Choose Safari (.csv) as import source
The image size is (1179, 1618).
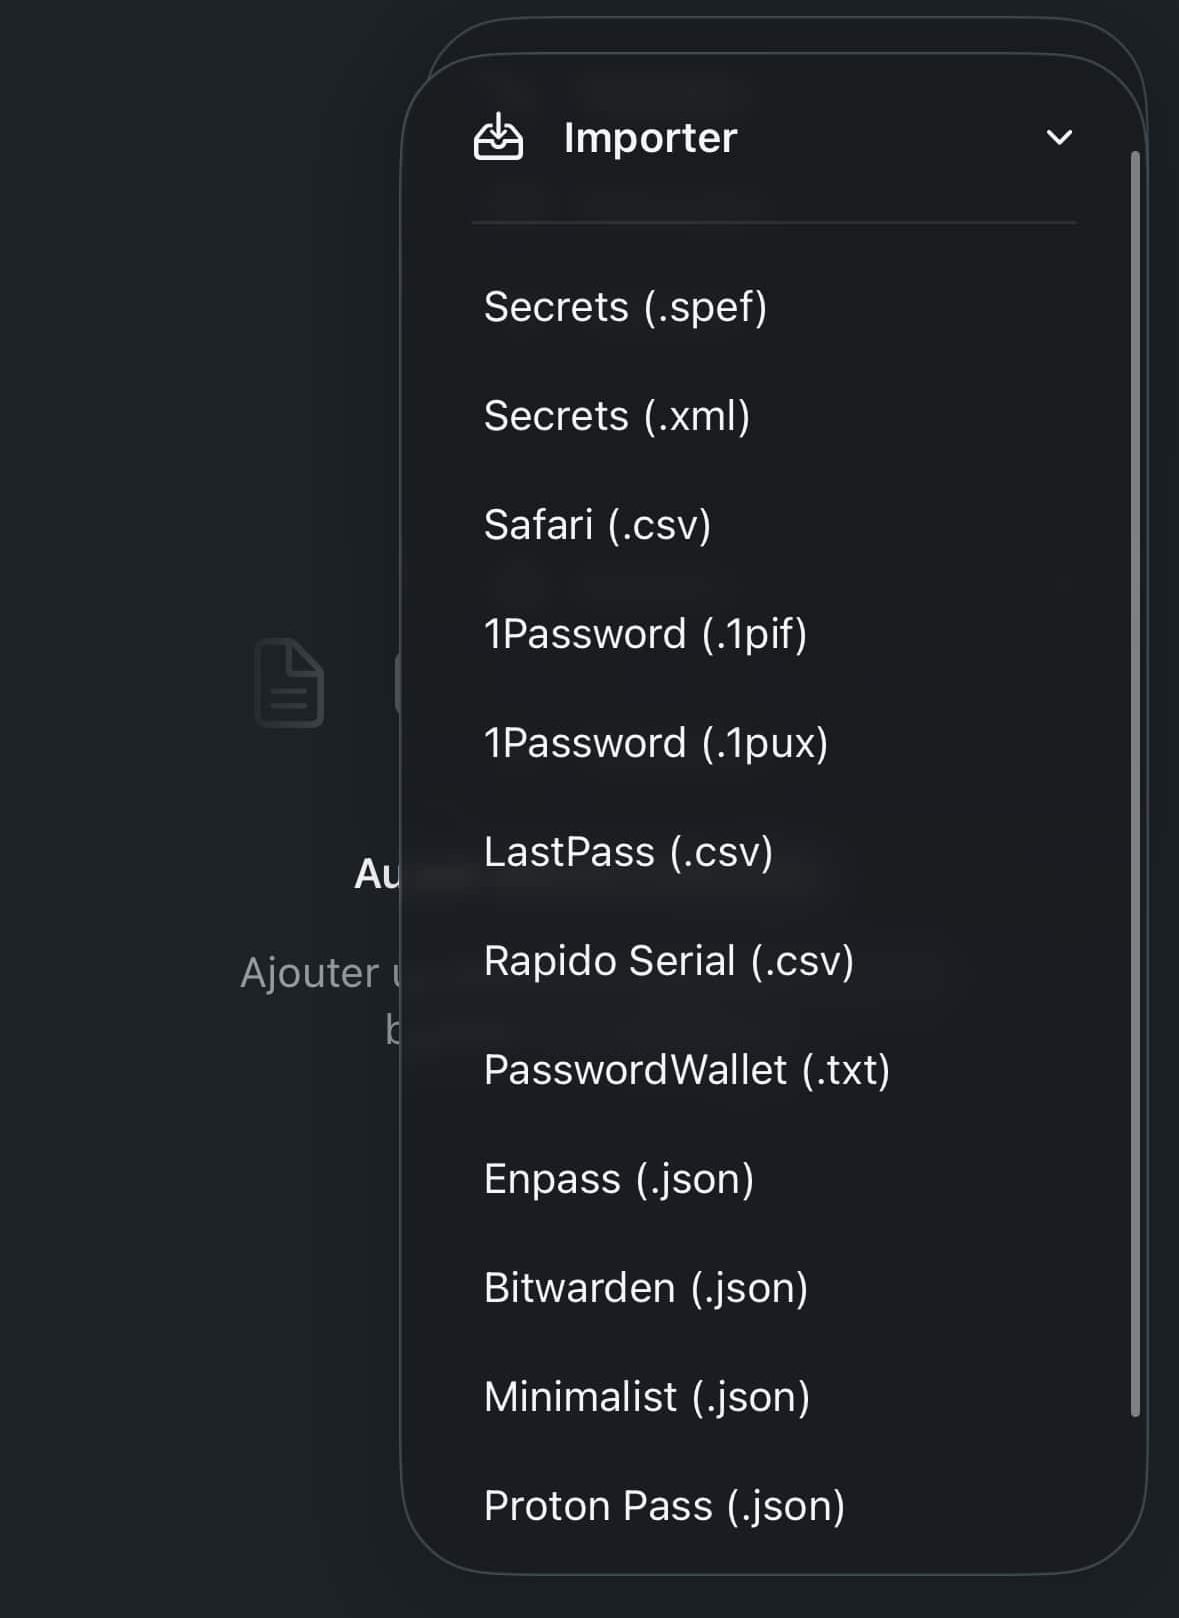(x=598, y=523)
